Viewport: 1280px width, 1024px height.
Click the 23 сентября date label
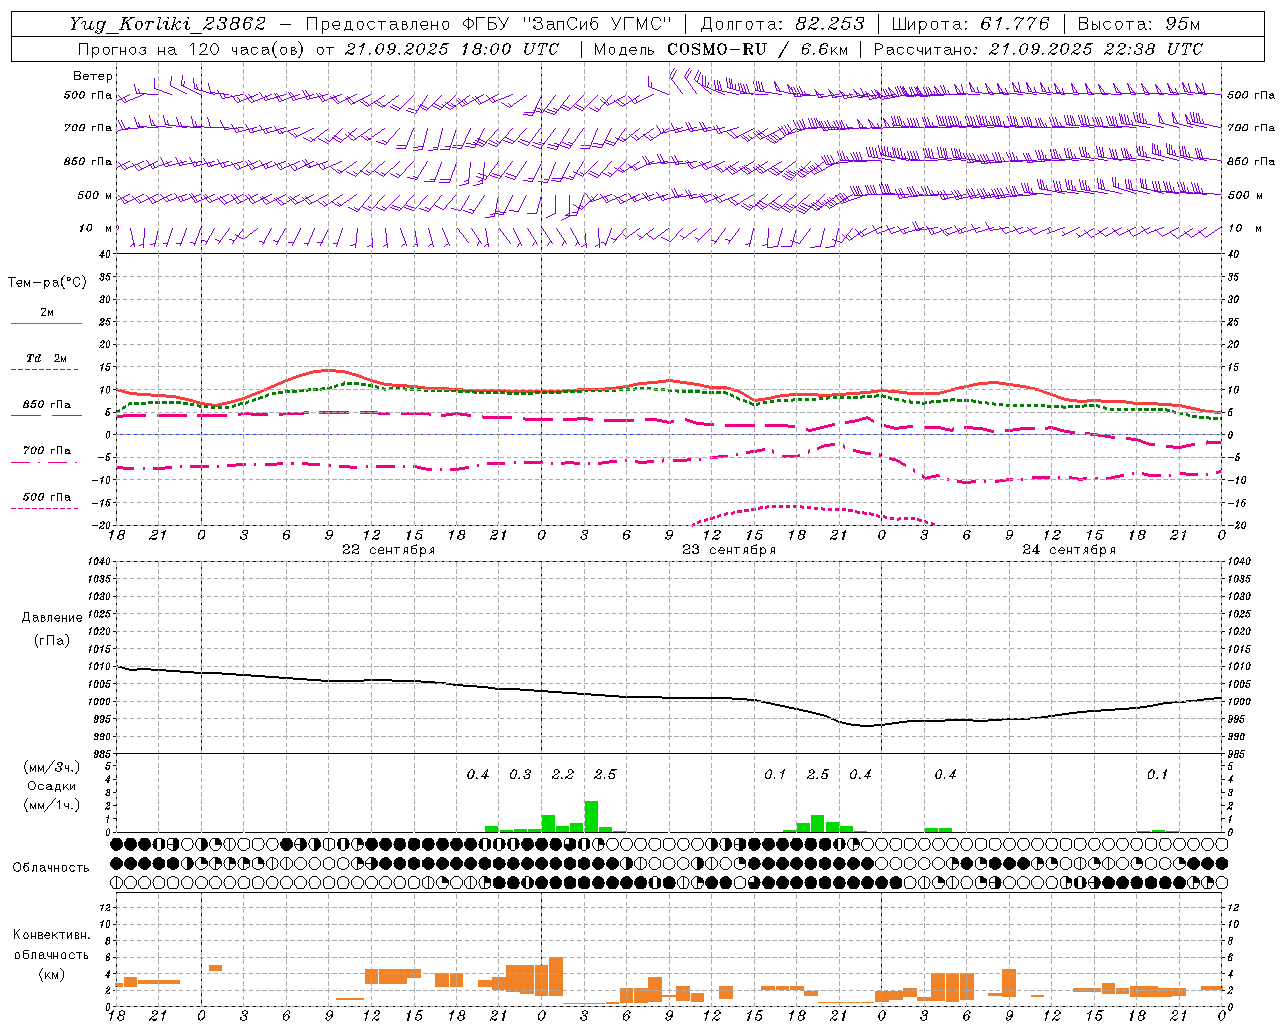tap(729, 550)
